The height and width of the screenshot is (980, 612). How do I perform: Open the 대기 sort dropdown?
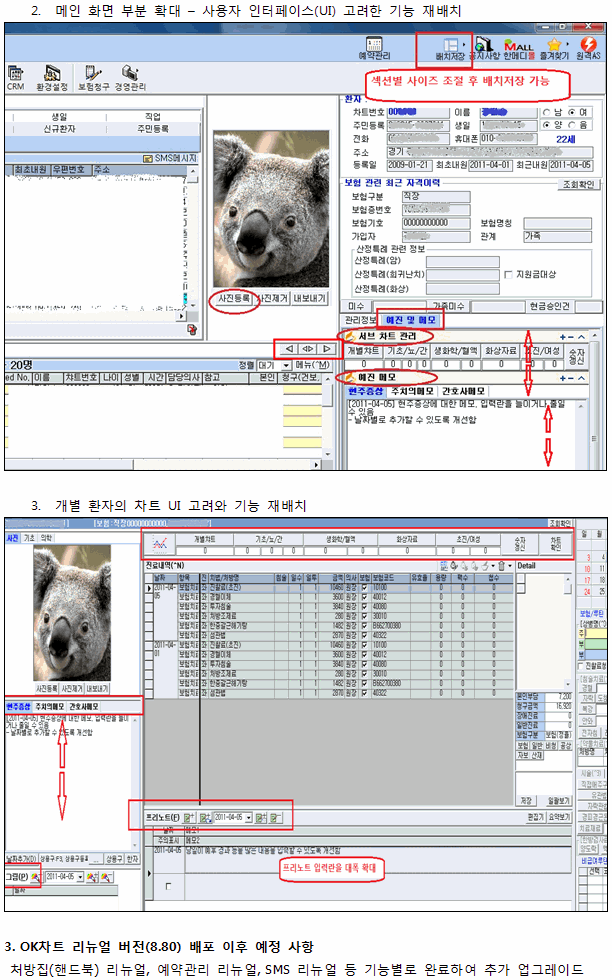286,365
